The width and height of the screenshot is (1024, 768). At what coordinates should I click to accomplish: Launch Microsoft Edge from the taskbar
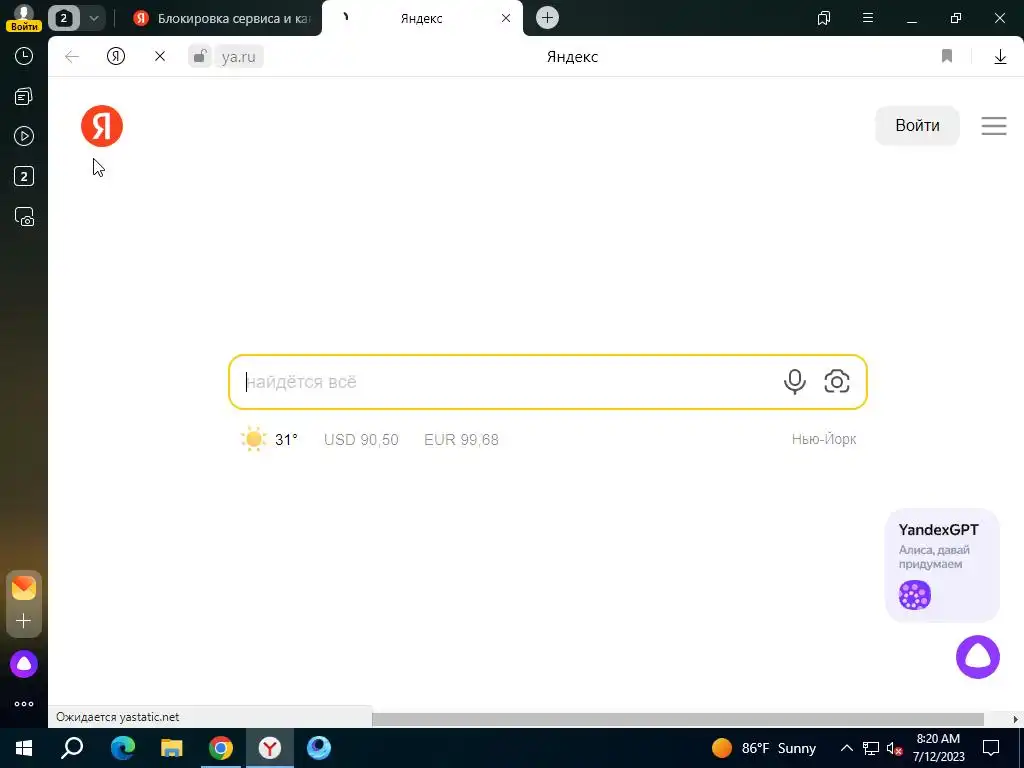pyautogui.click(x=122, y=748)
